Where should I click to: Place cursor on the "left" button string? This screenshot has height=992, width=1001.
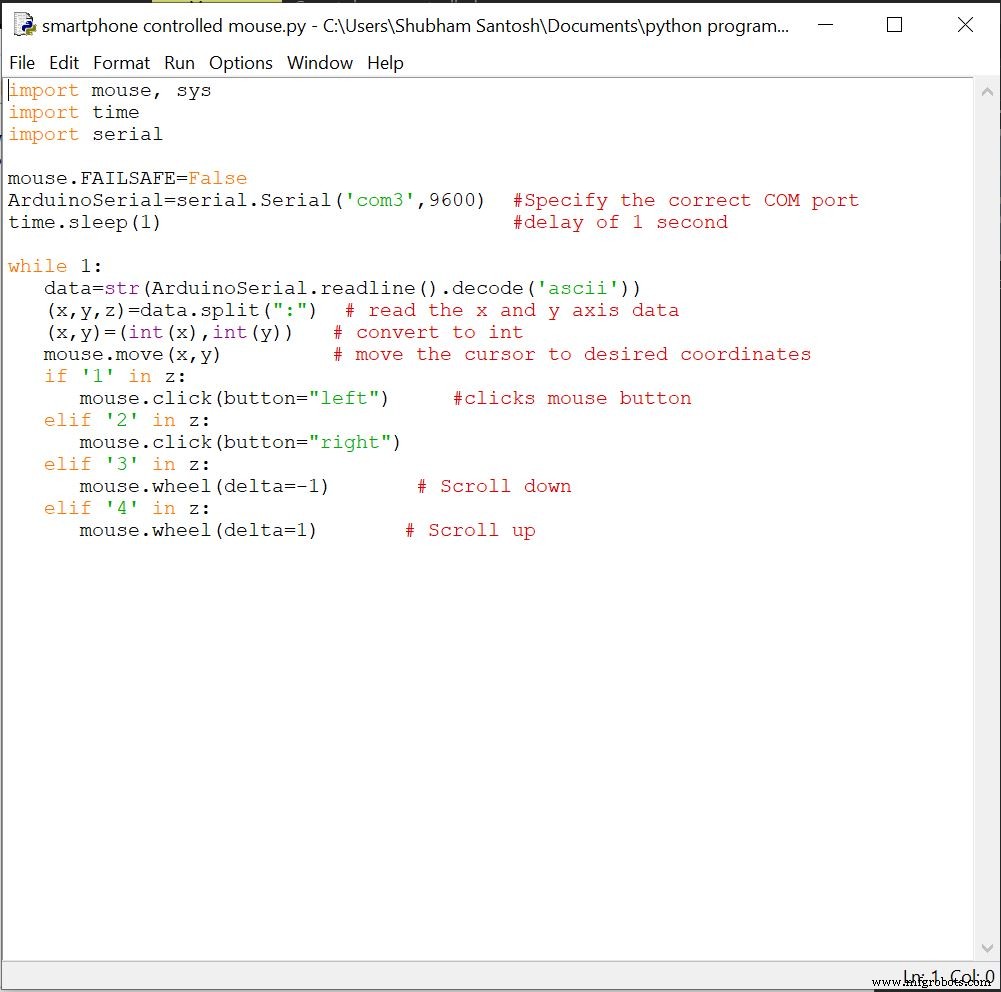tap(343, 398)
